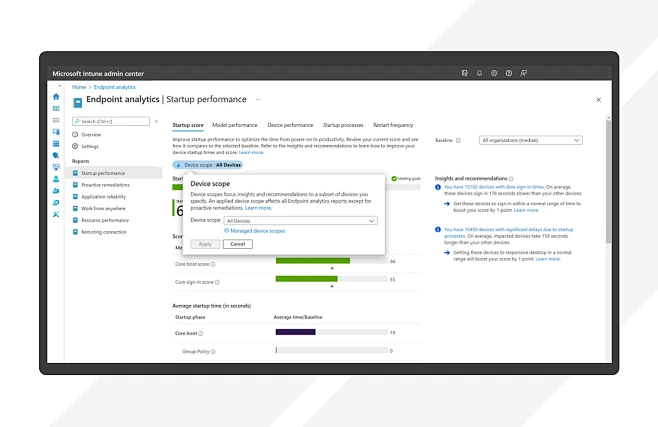Image resolution: width=658 pixels, height=427 pixels.
Task: Open the Reports monitor icon in left rail
Action: (56, 167)
